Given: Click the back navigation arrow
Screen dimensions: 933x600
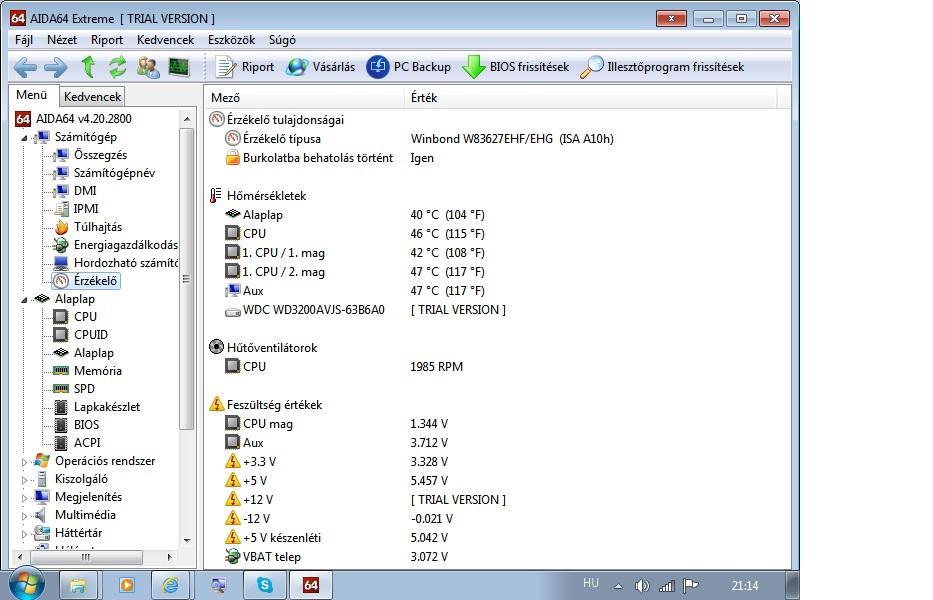Looking at the screenshot, I should 25,67.
